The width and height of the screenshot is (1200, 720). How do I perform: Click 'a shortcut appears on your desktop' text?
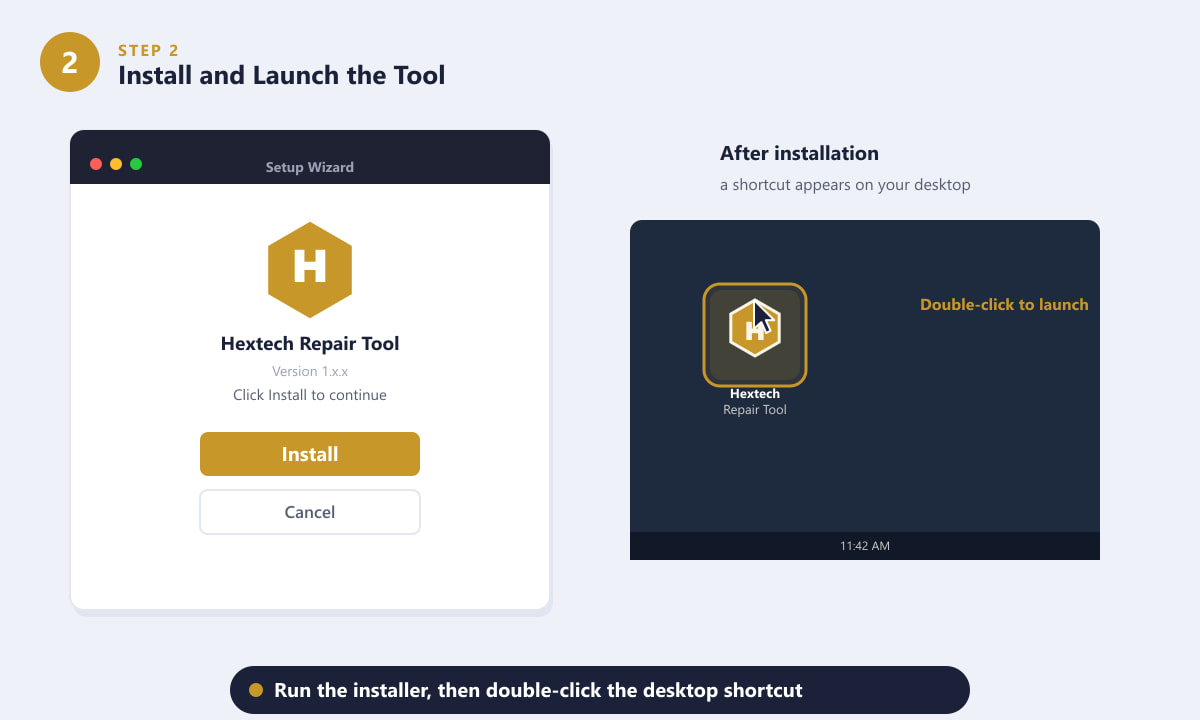pos(845,185)
